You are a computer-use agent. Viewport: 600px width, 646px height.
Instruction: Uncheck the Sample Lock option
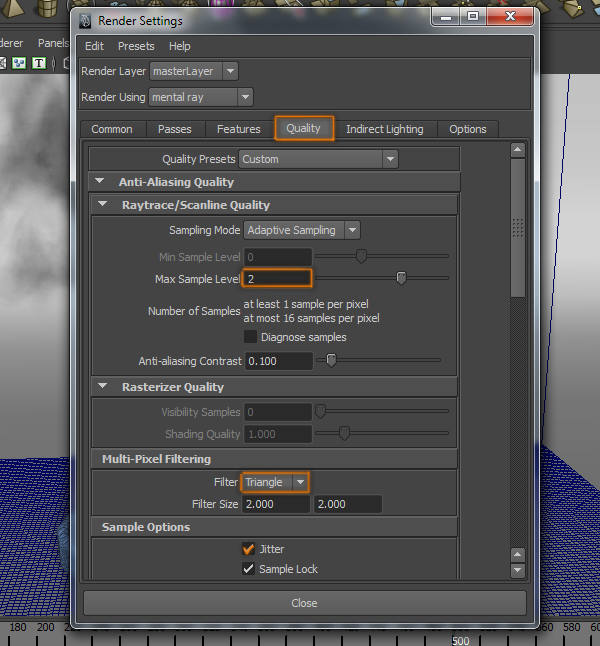249,569
